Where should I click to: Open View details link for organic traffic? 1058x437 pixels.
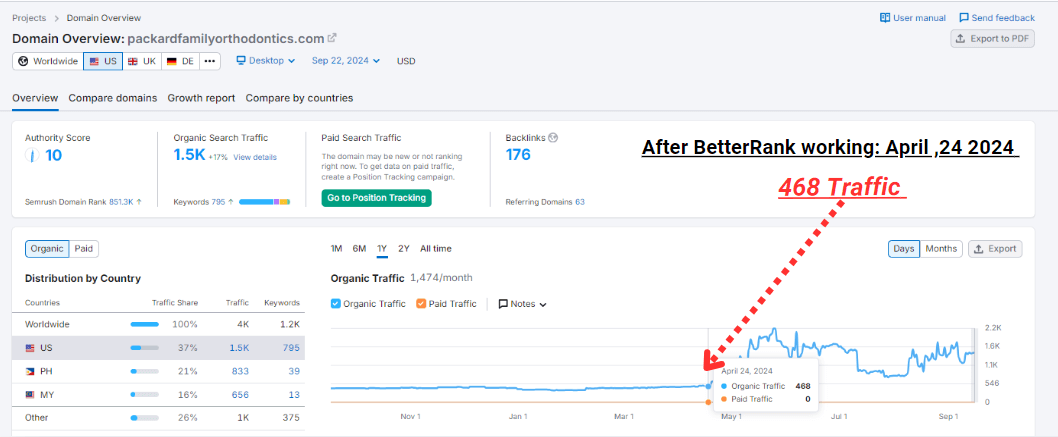[x=255, y=157]
